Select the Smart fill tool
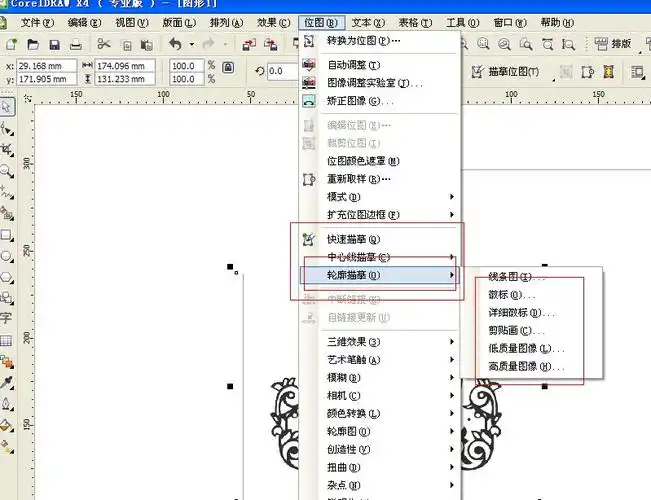The width and height of the screenshot is (651, 500). coord(7,213)
